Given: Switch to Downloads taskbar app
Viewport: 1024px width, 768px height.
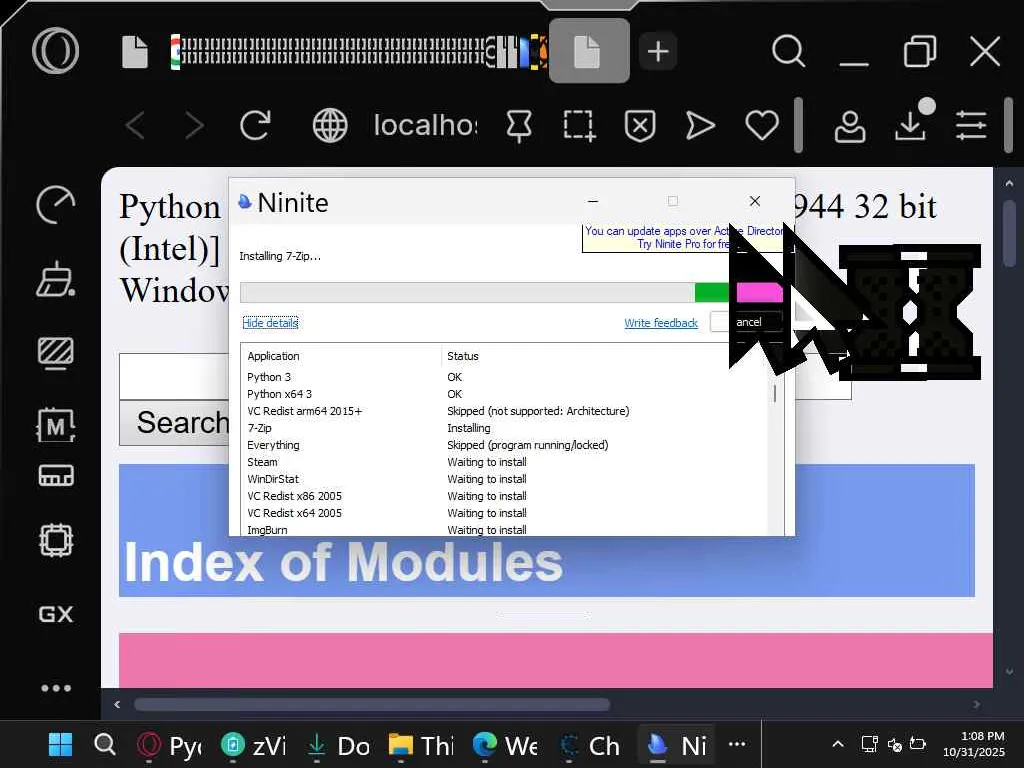Looking at the screenshot, I should tap(338, 745).
